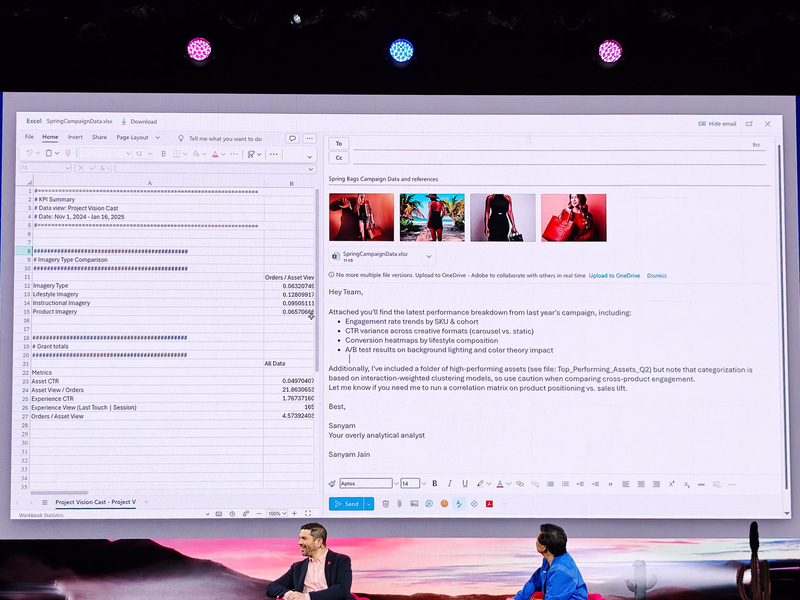The width and height of the screenshot is (800, 600).
Task: Open Workbook Statistics in status bar
Action: (x=41, y=515)
